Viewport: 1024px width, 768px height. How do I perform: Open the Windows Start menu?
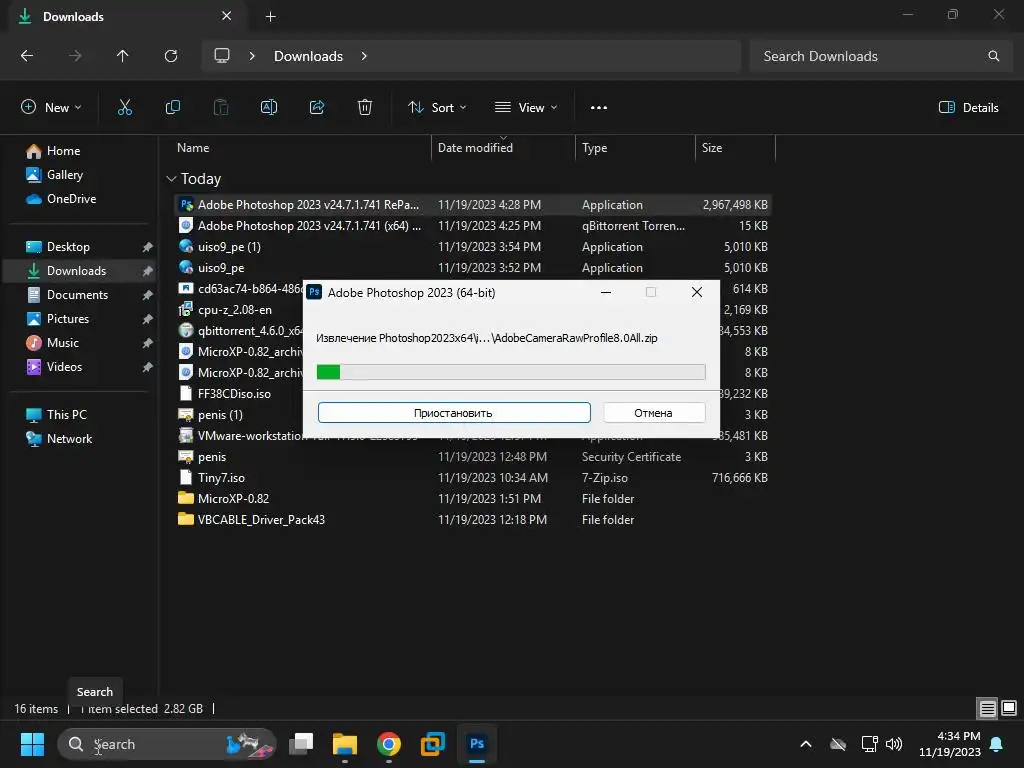pos(32,744)
